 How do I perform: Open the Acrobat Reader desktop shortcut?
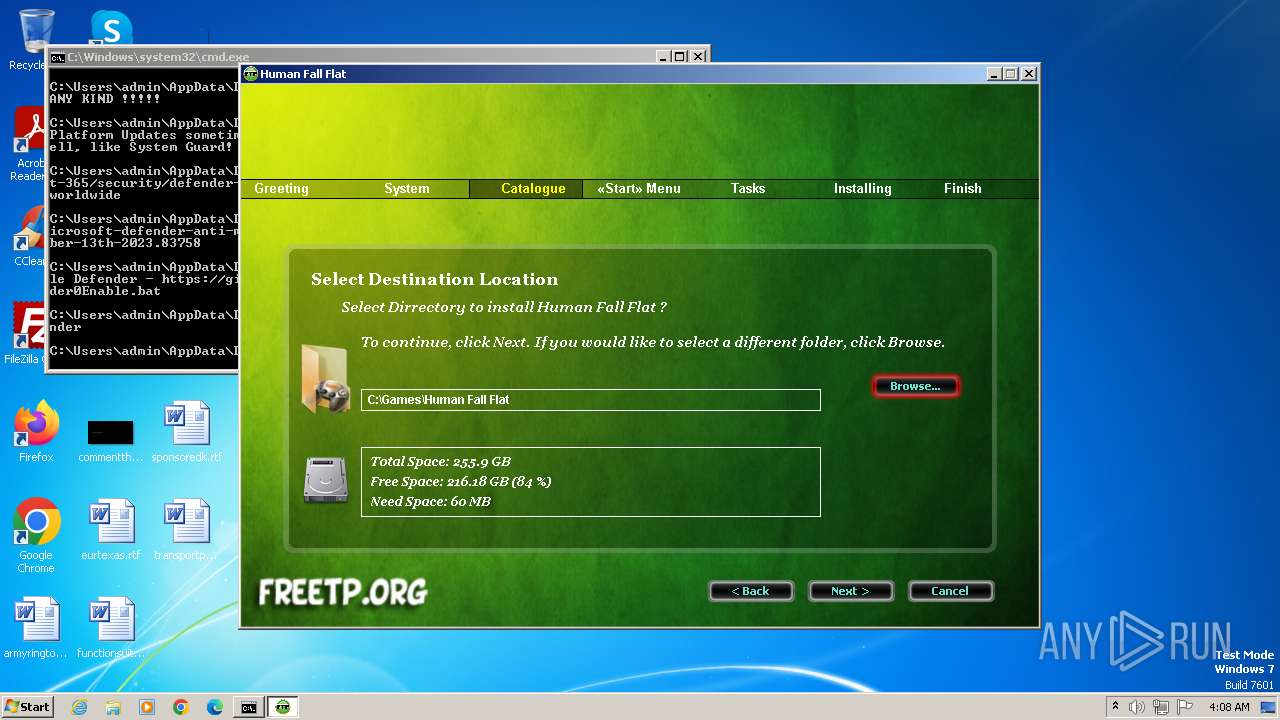[x=30, y=145]
